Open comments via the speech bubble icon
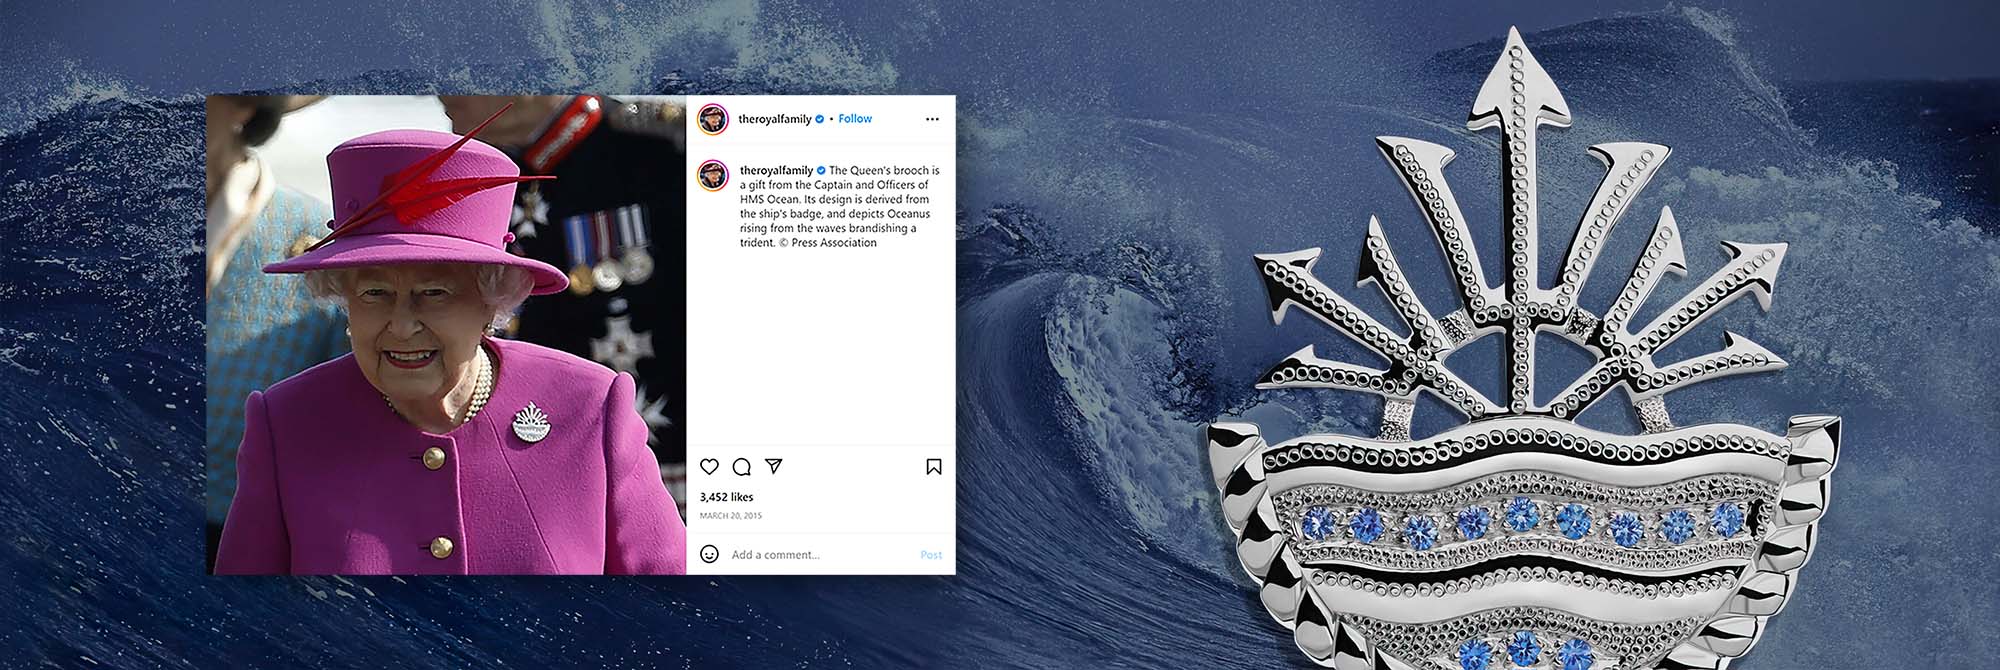 [x=741, y=467]
